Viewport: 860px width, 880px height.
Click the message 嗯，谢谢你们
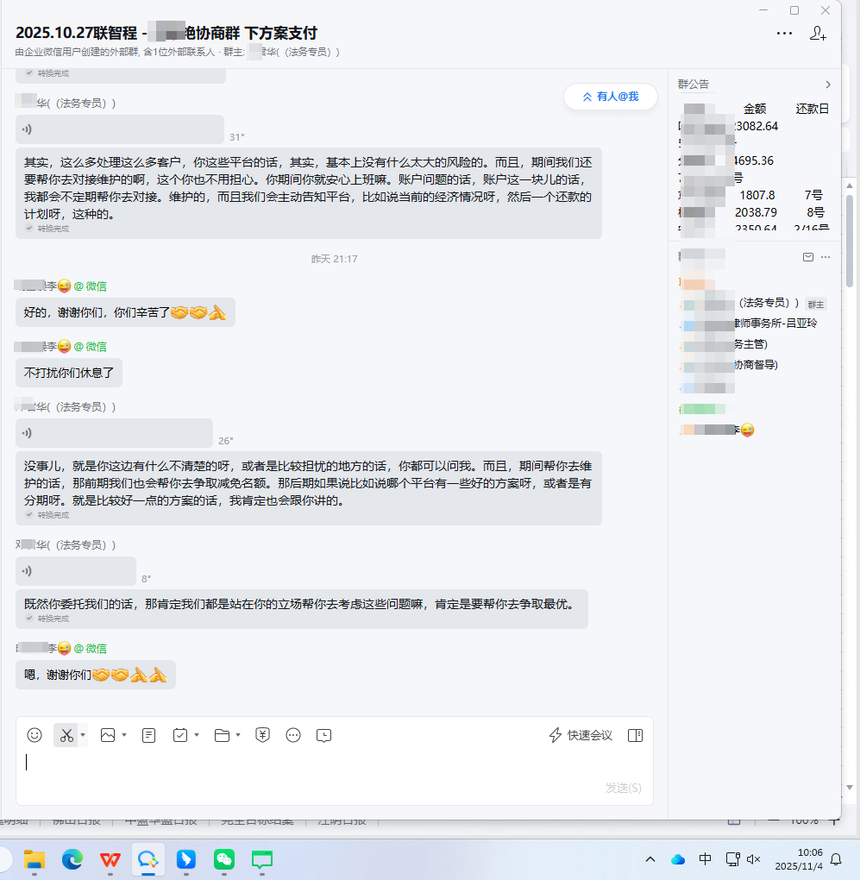95,675
